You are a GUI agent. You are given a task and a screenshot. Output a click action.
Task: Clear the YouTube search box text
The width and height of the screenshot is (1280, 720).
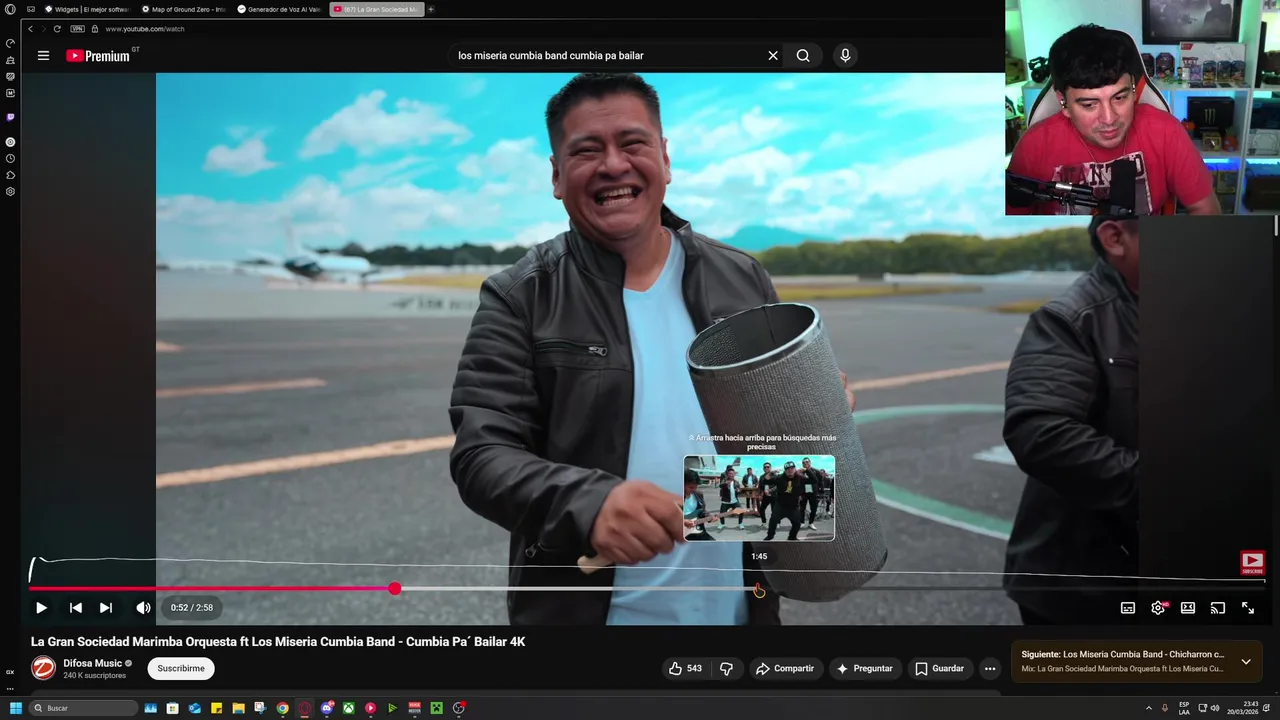pyautogui.click(x=773, y=56)
